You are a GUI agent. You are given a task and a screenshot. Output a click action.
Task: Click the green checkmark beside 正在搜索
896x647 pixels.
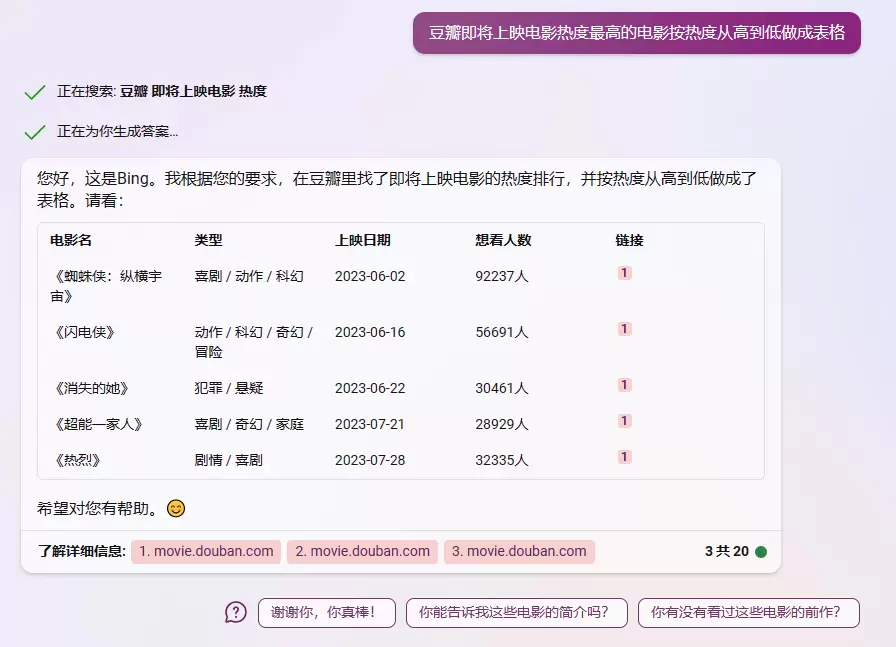[x=35, y=92]
